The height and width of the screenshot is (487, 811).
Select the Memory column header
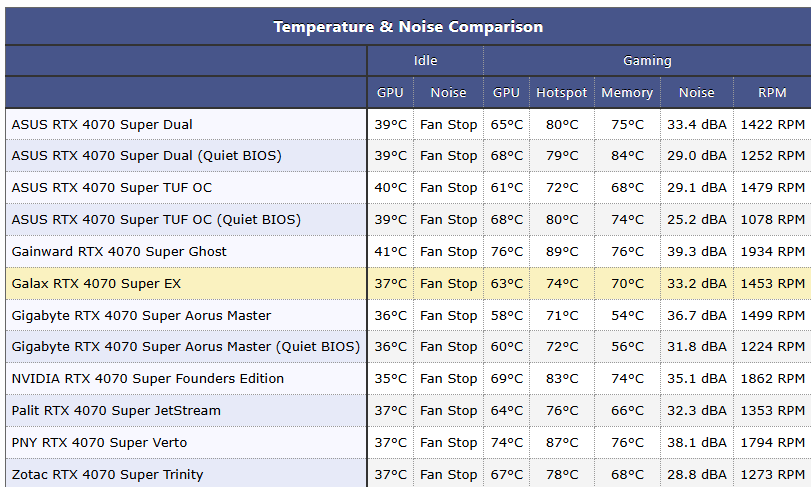627,93
